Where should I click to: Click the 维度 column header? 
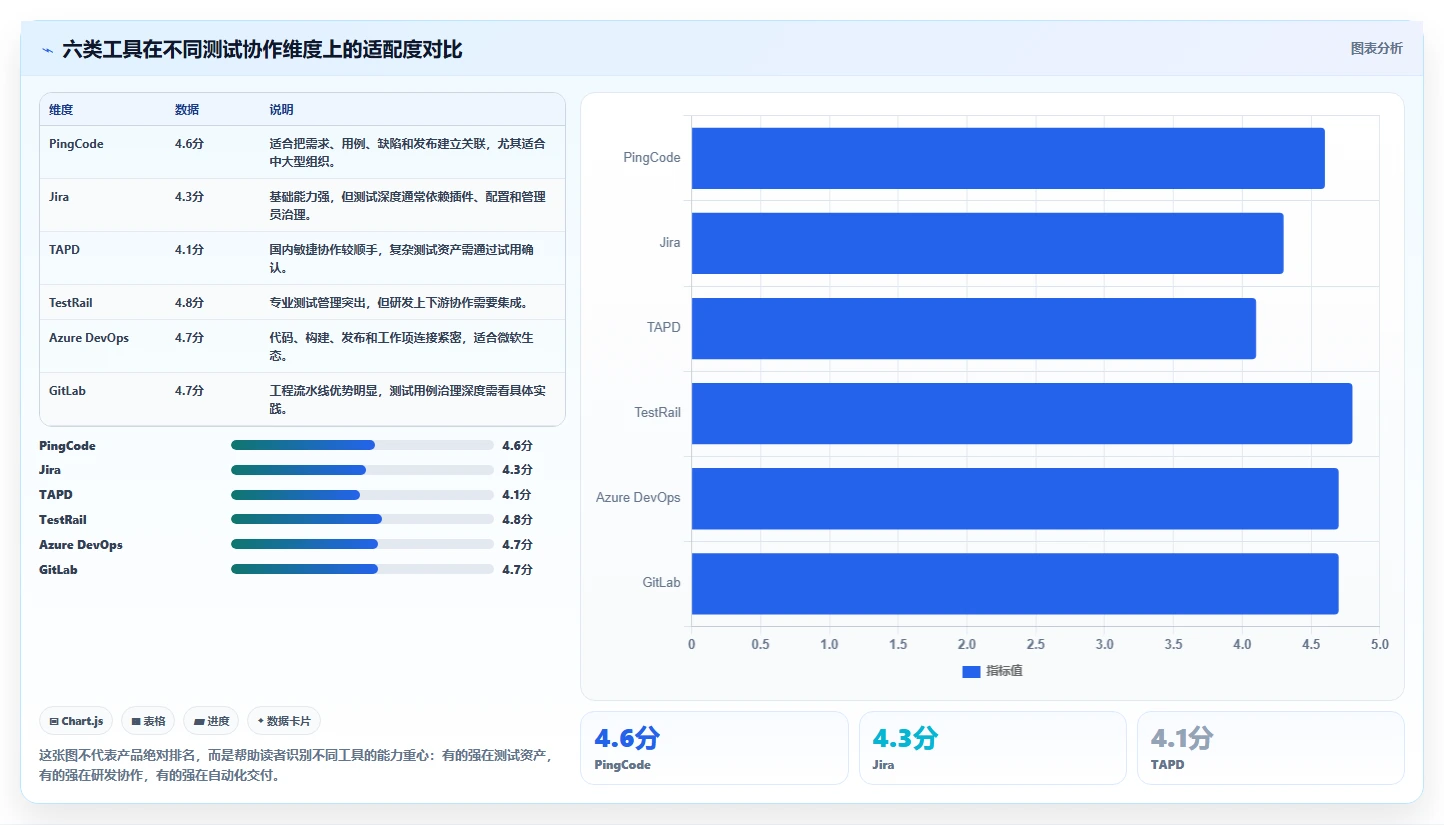61,110
